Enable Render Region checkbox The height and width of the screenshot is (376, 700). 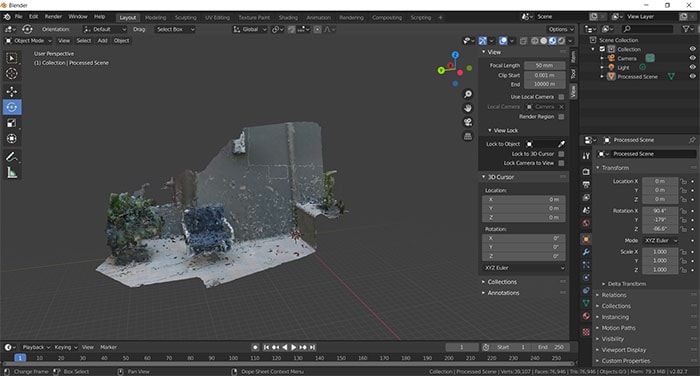[561, 117]
